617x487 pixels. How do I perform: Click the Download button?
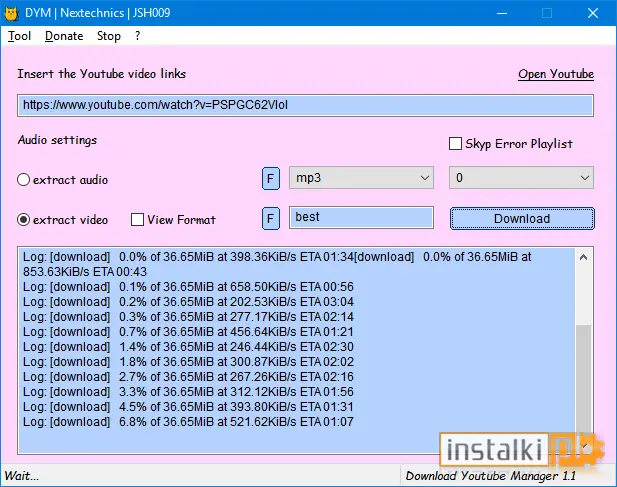point(522,218)
